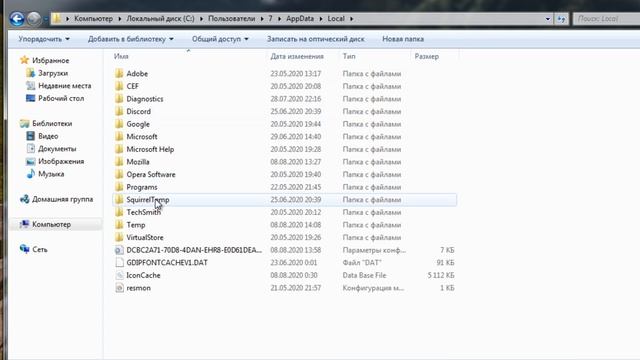The height and width of the screenshot is (360, 640).
Task: Expand arrow after Local in address bar
Action: pyautogui.click(x=351, y=19)
